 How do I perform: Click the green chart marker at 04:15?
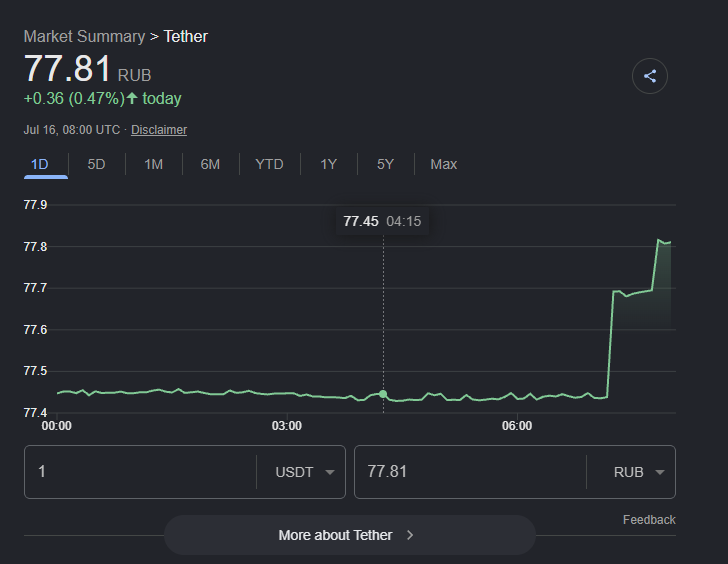point(383,394)
